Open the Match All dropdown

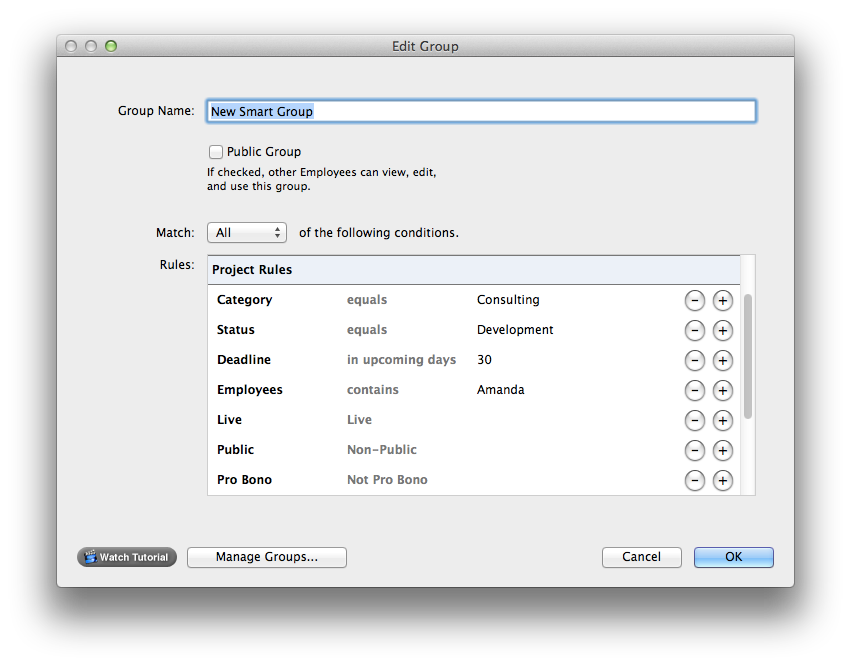coord(247,233)
